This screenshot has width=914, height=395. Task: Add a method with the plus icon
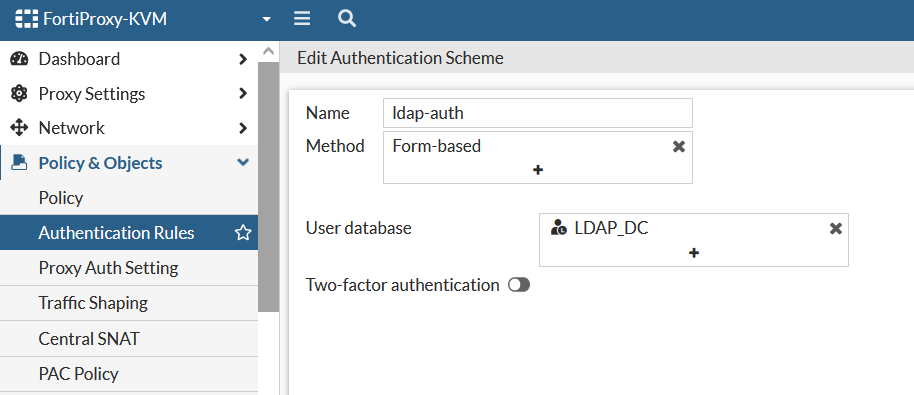tap(538, 170)
